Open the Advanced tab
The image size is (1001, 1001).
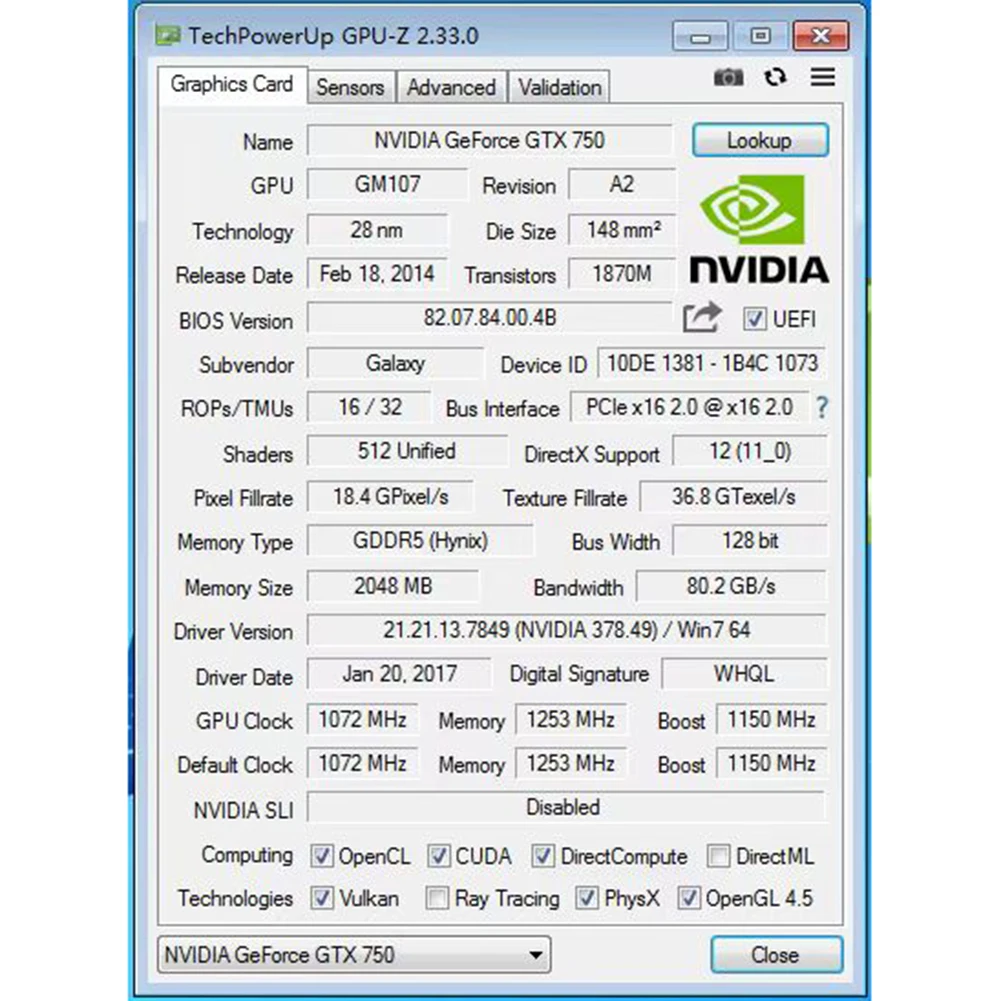pyautogui.click(x=451, y=87)
